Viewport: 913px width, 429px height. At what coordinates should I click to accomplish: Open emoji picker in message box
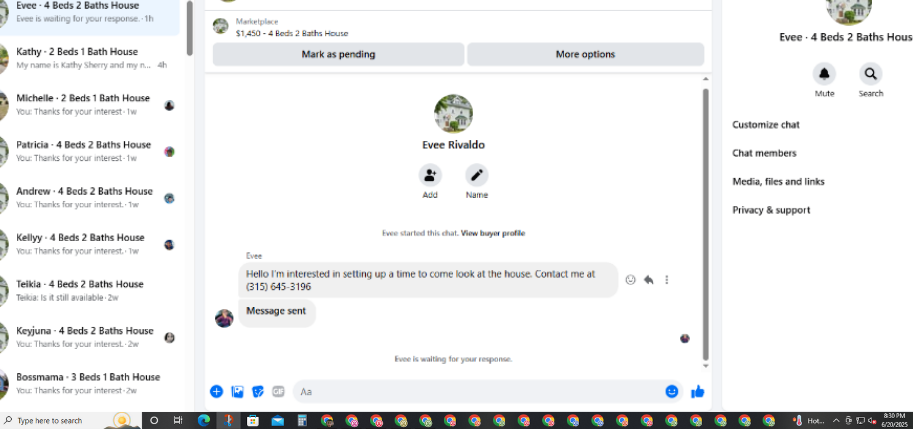click(672, 392)
